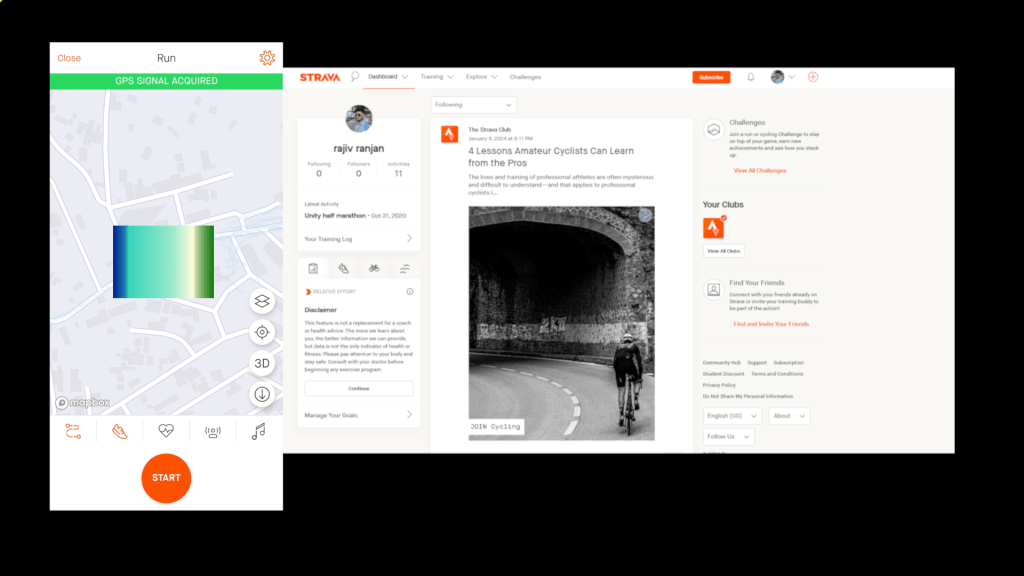This screenshot has width=1024, height=576.
Task: Select the running shoe sport type
Action: tap(119, 432)
